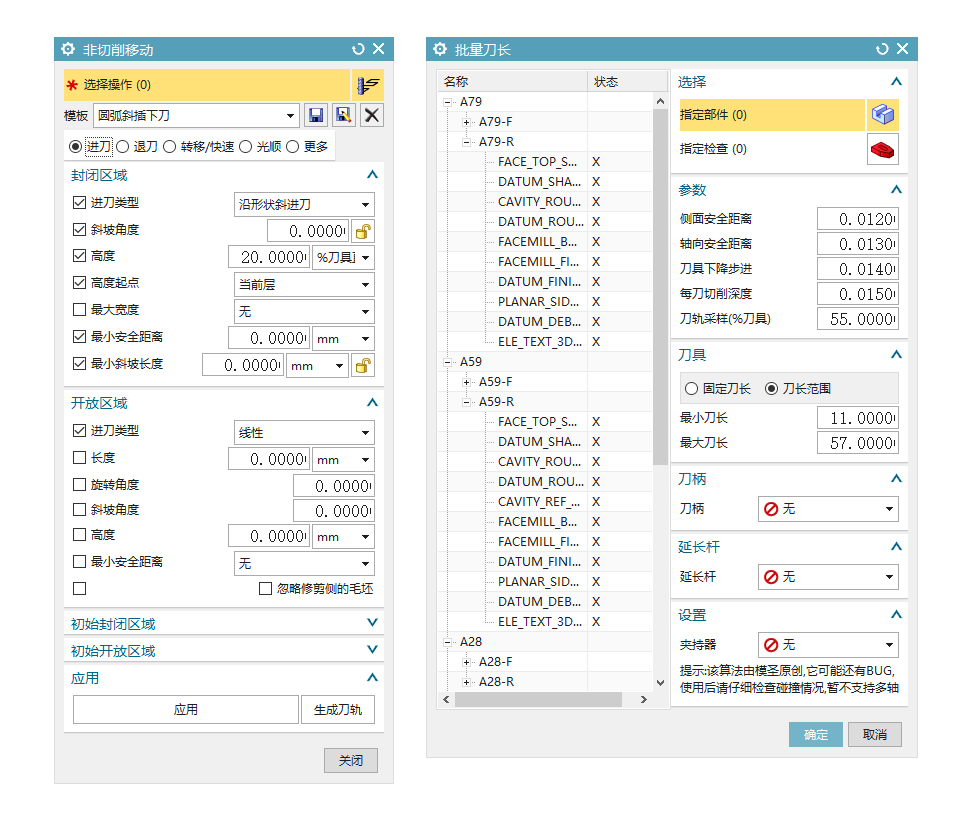Image resolution: width=956 pixels, height=836 pixels.
Task: Open the 模板 dropdown showing 圆弧斜插下刀
Action: click(196, 116)
